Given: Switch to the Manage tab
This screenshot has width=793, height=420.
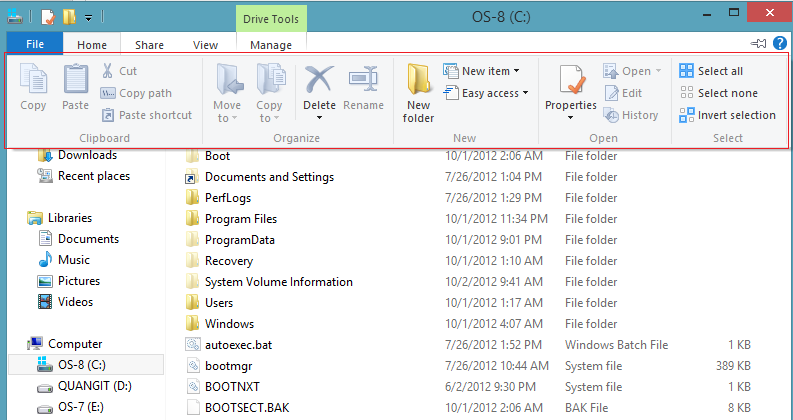Looking at the screenshot, I should coord(271,45).
